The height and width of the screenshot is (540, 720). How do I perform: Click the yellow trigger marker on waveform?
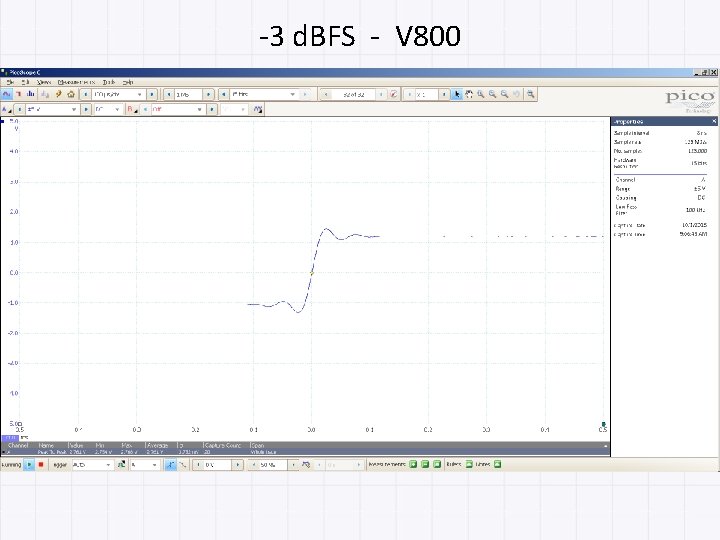[x=312, y=273]
